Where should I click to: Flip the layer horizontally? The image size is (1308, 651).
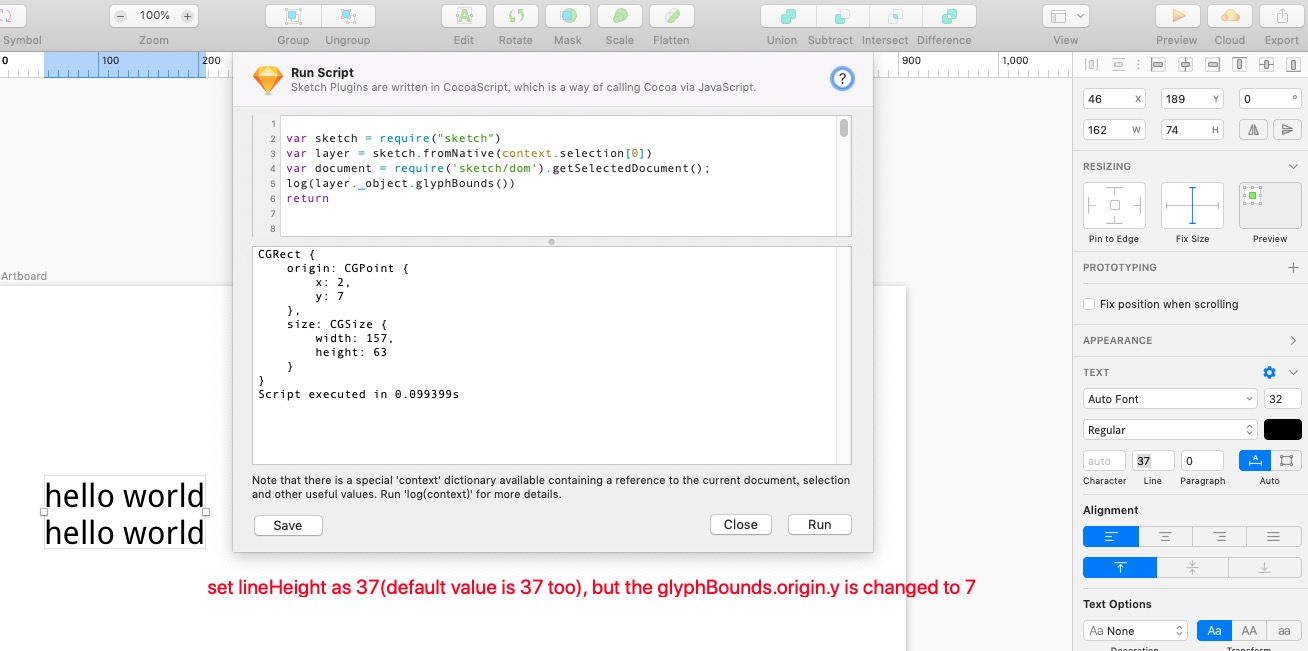tap(1252, 129)
